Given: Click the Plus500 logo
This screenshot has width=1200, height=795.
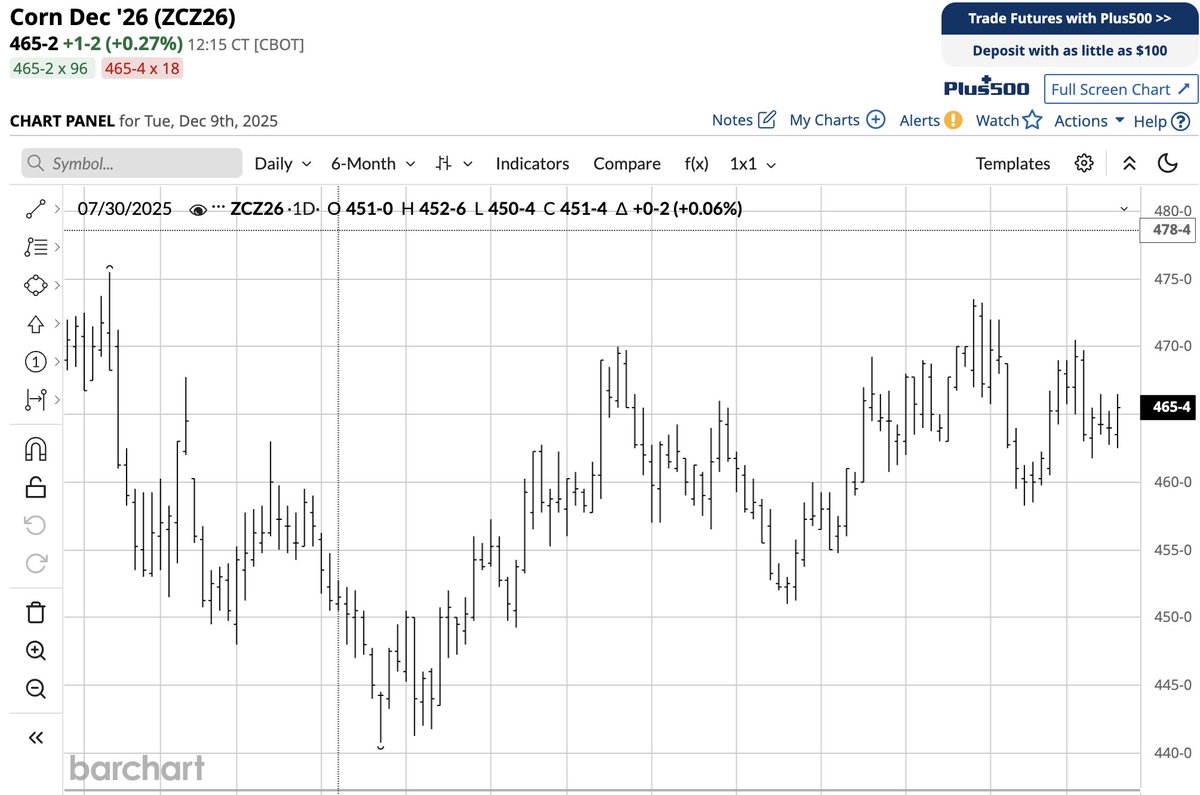Looking at the screenshot, I should [987, 88].
